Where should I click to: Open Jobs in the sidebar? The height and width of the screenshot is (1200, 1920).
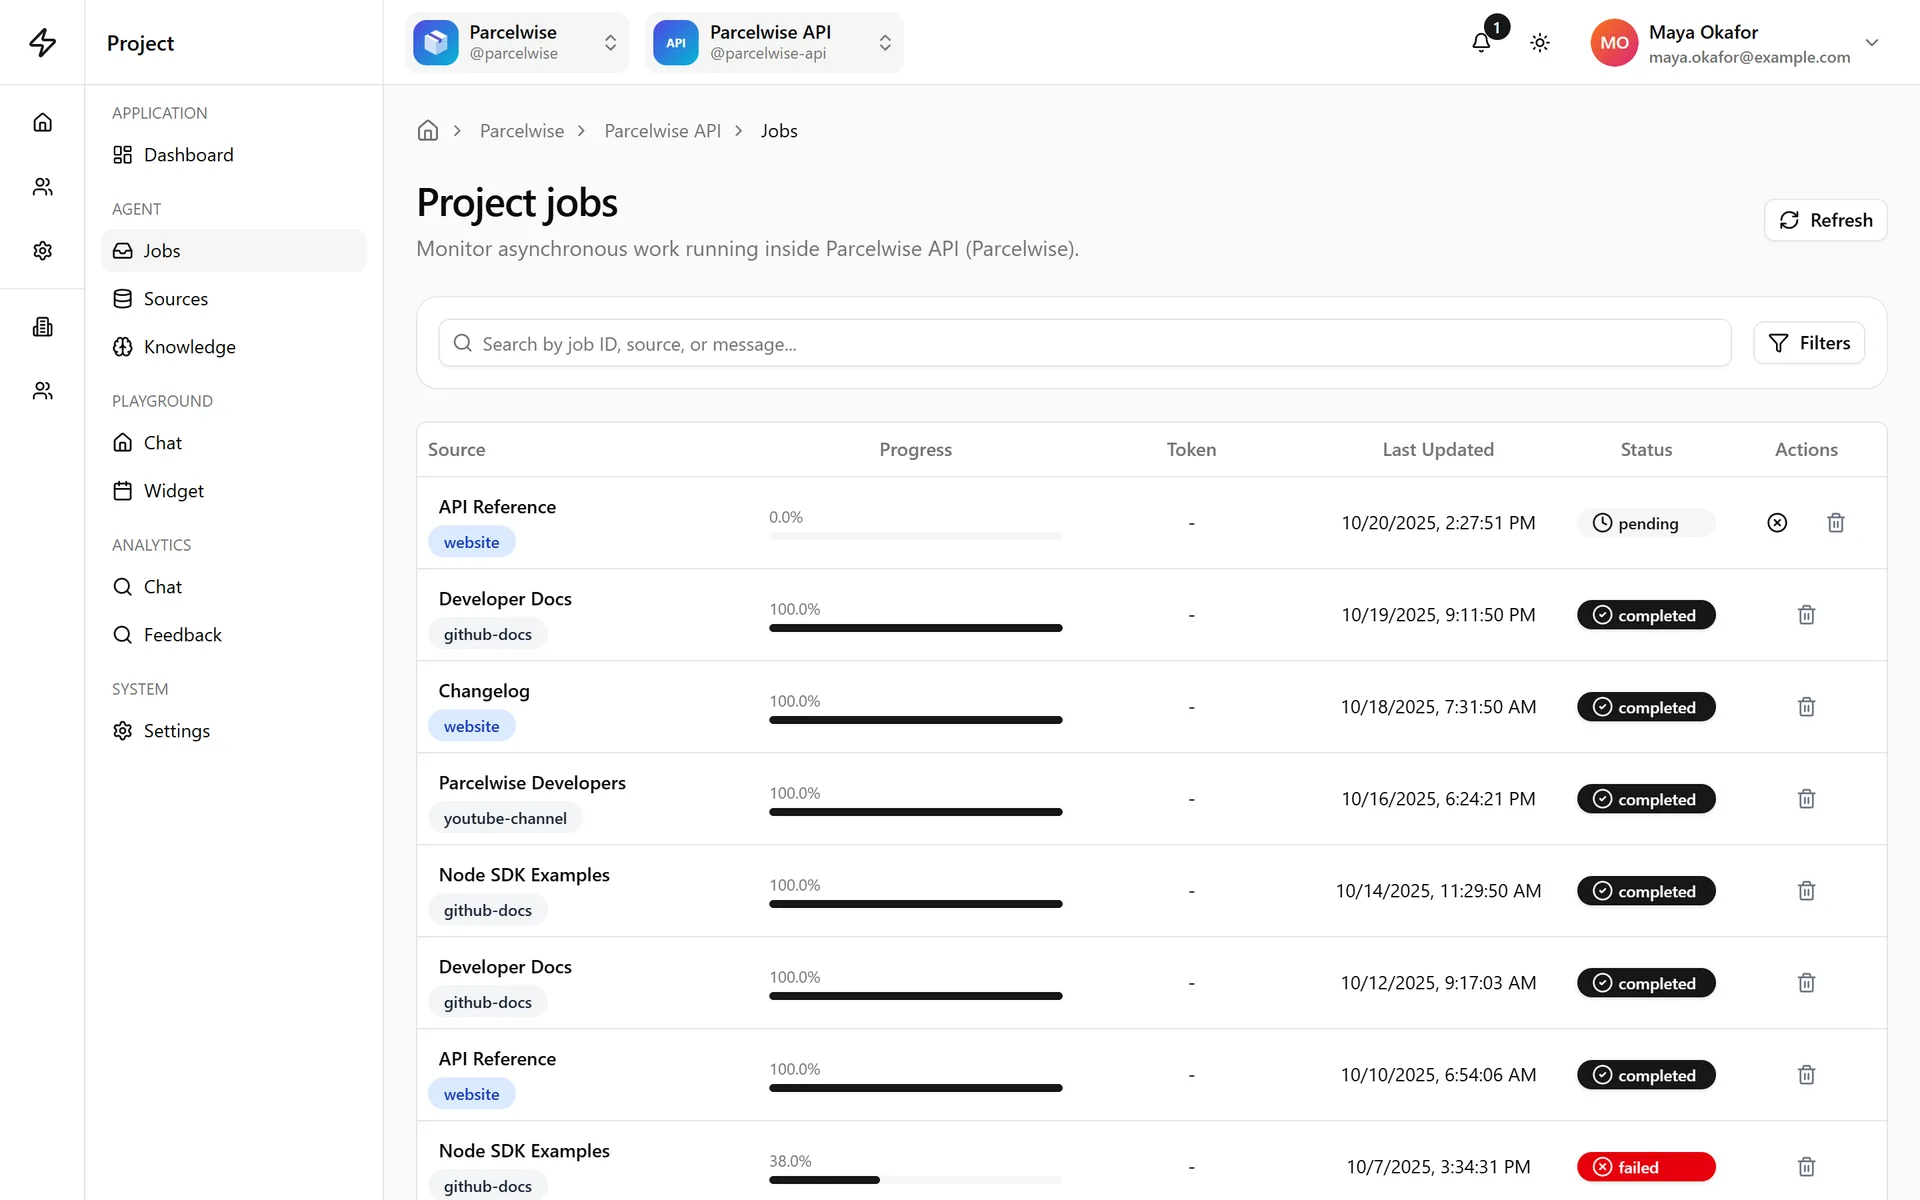[233, 250]
